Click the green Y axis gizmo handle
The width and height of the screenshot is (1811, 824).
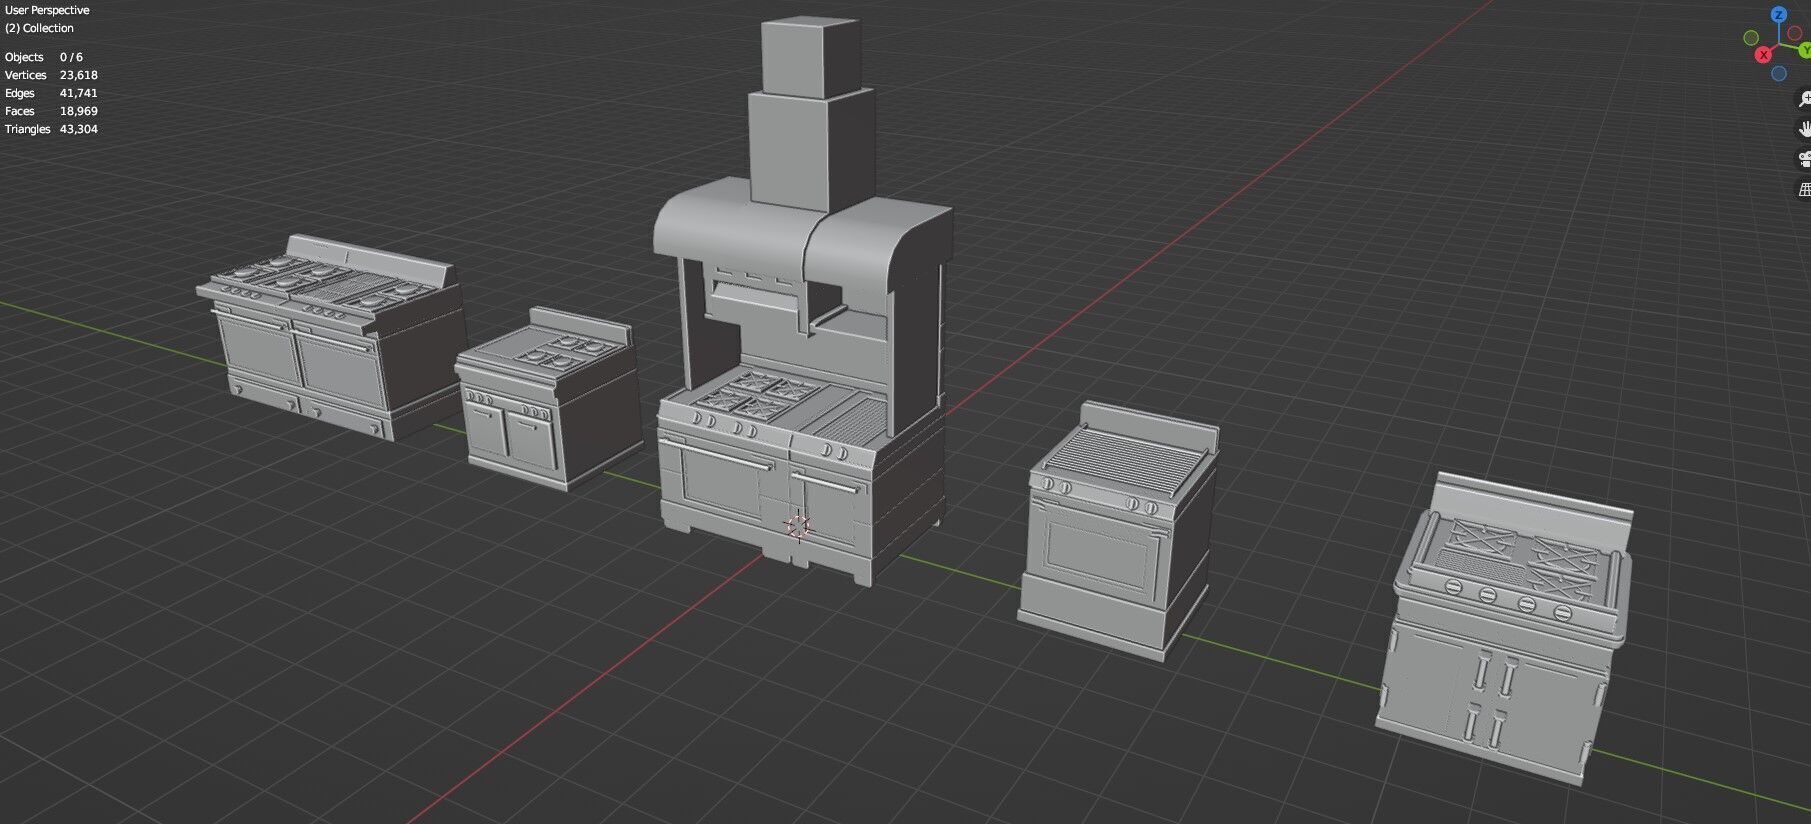click(1804, 50)
